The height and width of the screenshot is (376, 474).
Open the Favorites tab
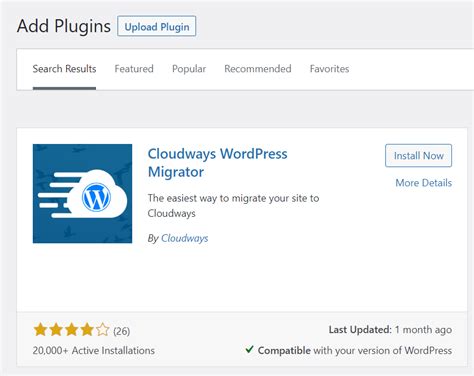329,69
